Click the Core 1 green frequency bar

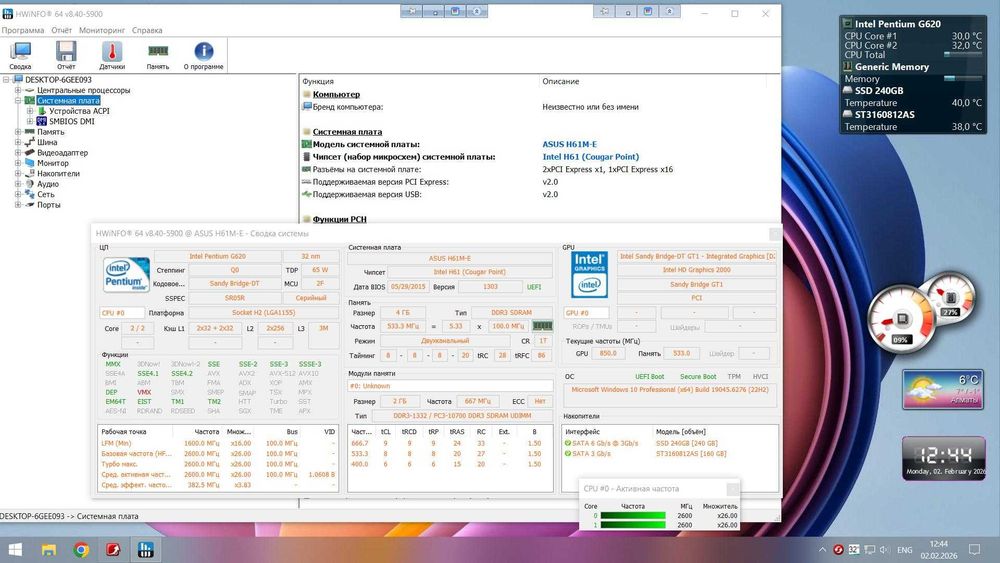[633, 525]
